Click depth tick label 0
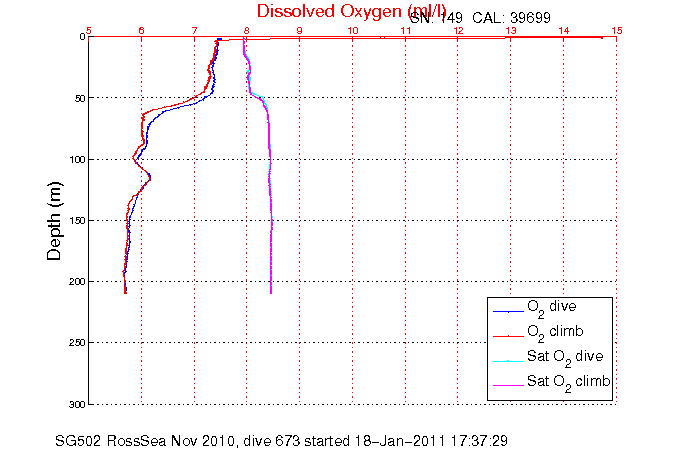 (x=82, y=37)
